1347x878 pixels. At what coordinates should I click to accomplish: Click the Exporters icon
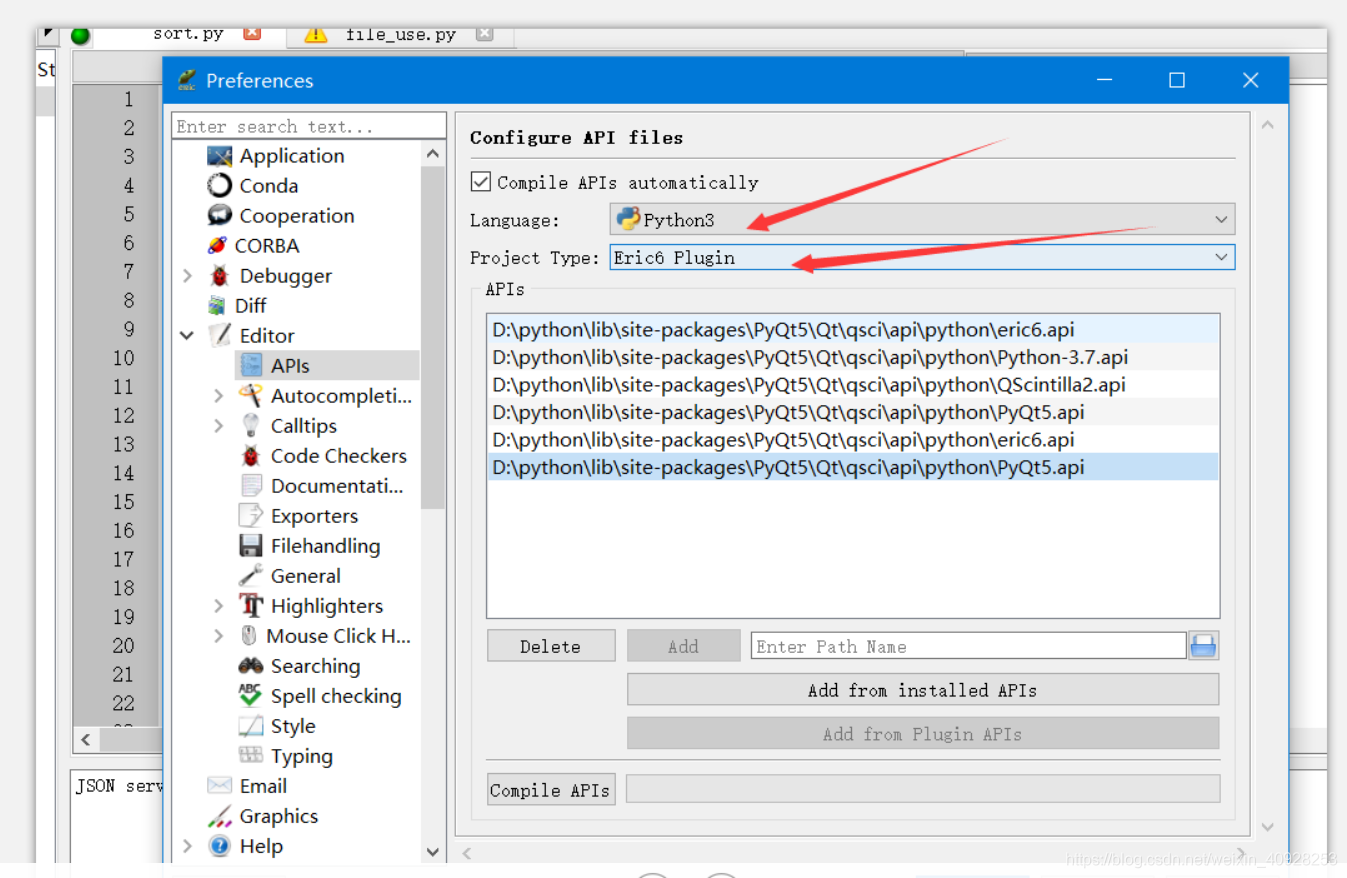[251, 516]
